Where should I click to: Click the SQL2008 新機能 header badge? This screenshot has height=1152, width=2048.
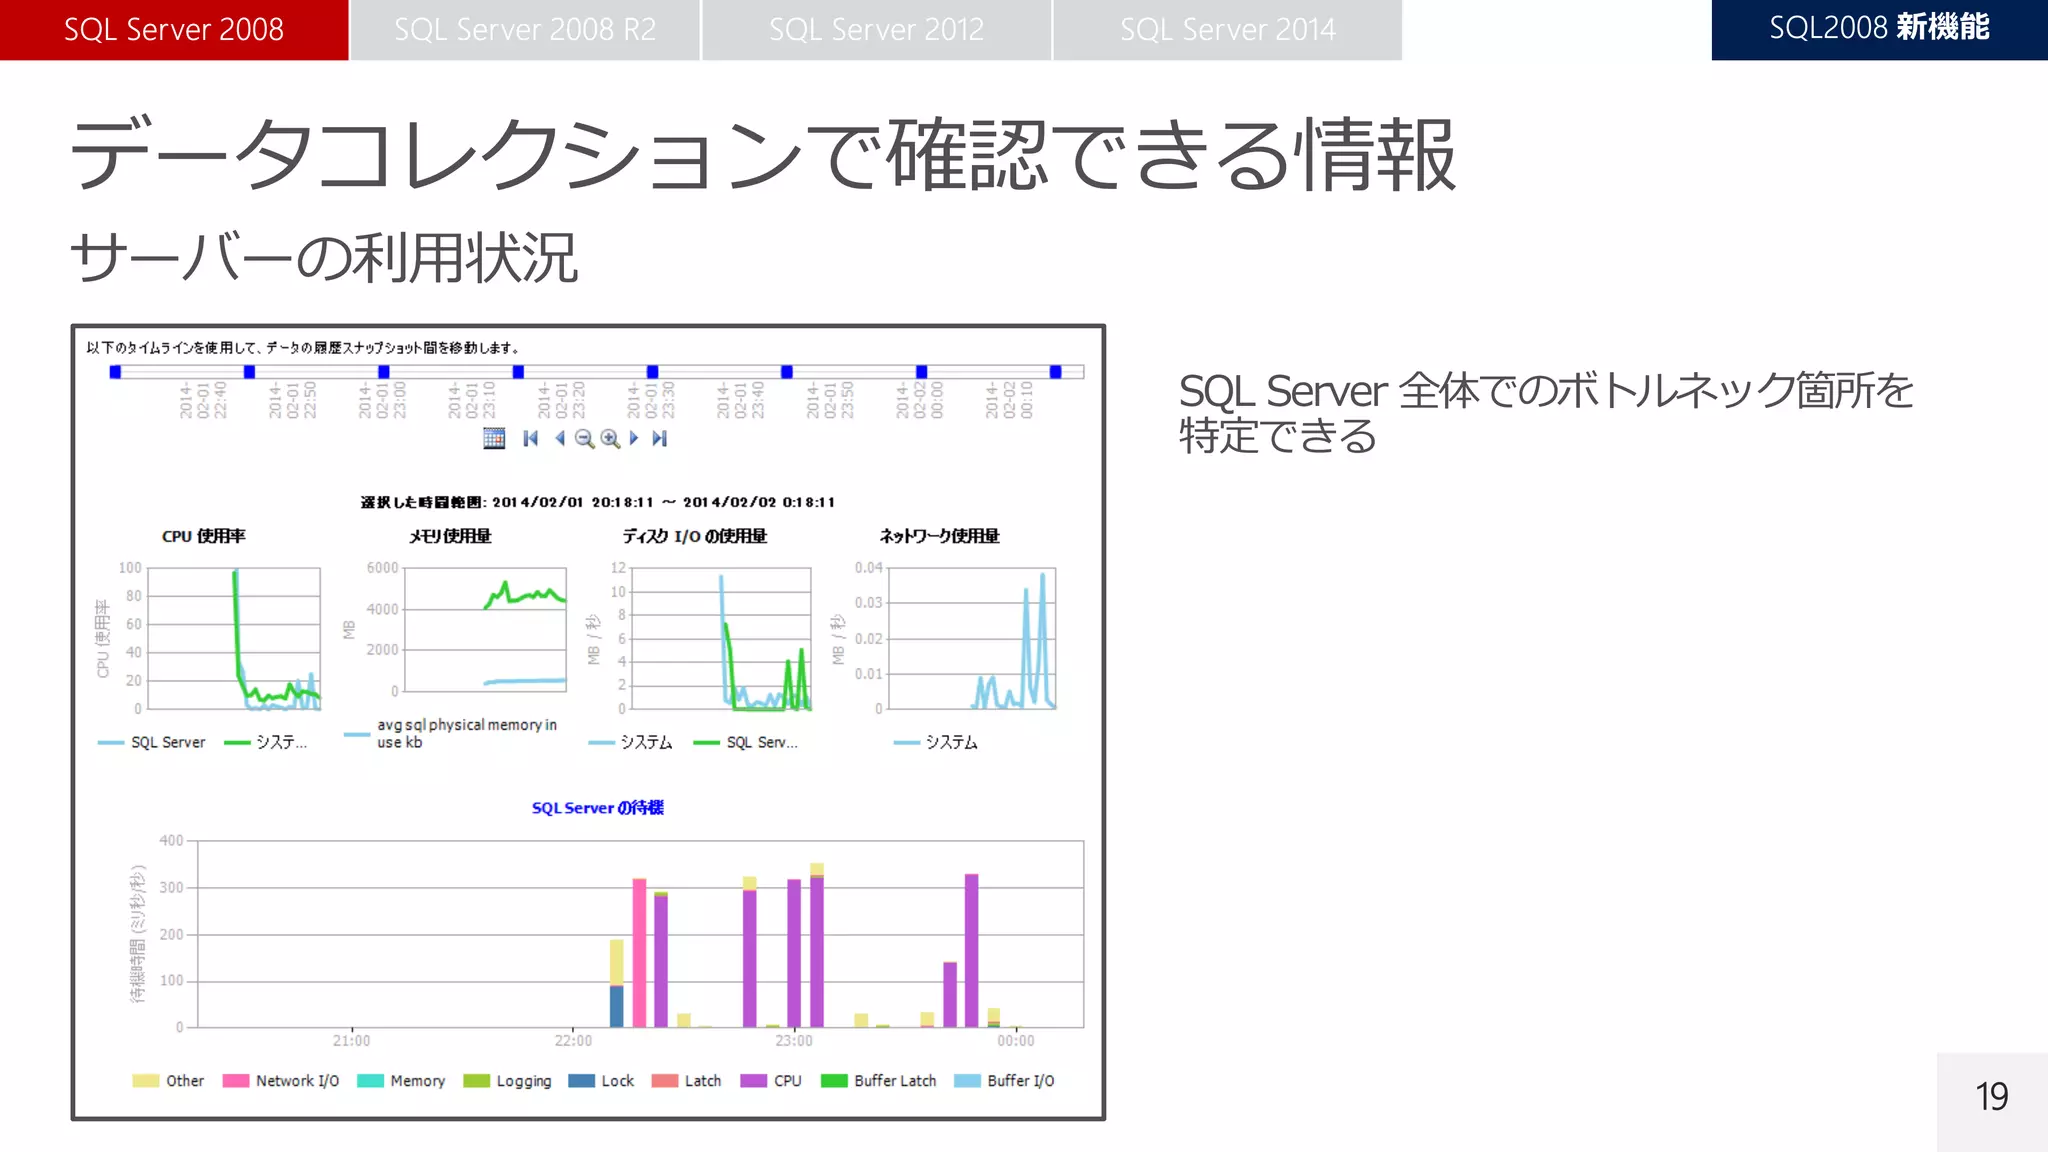pyautogui.click(x=1879, y=29)
